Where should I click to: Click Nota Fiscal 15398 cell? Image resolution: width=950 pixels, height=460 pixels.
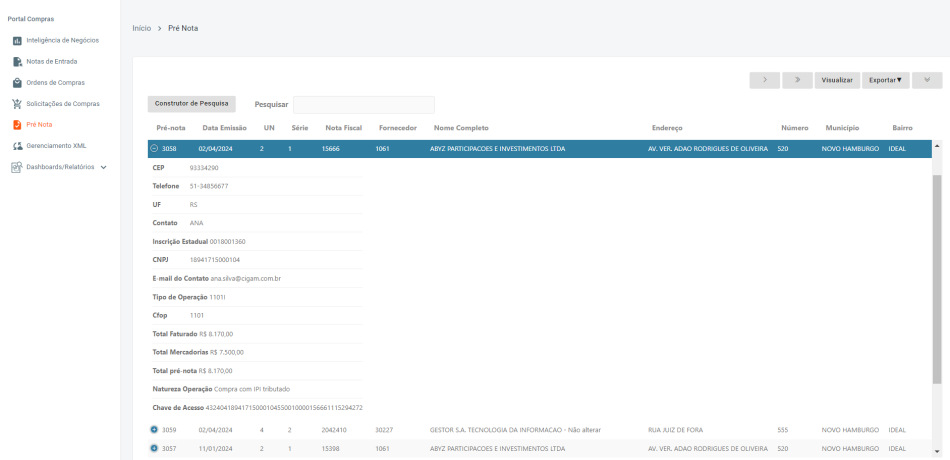[331, 448]
